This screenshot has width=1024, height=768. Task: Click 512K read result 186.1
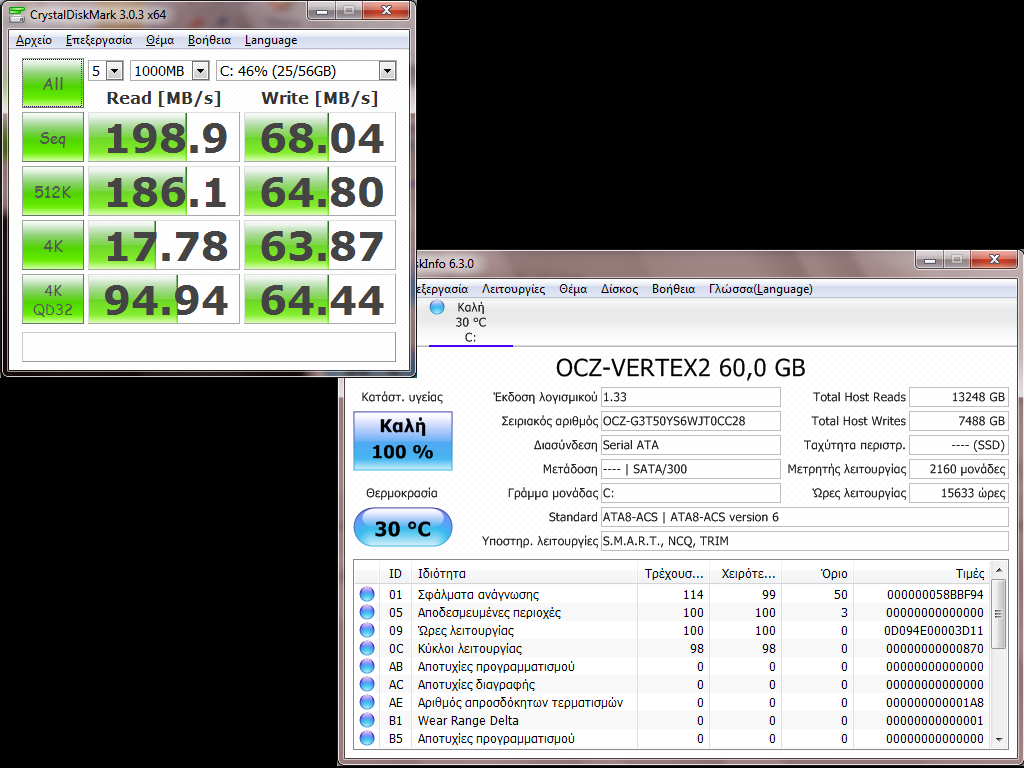tap(164, 191)
